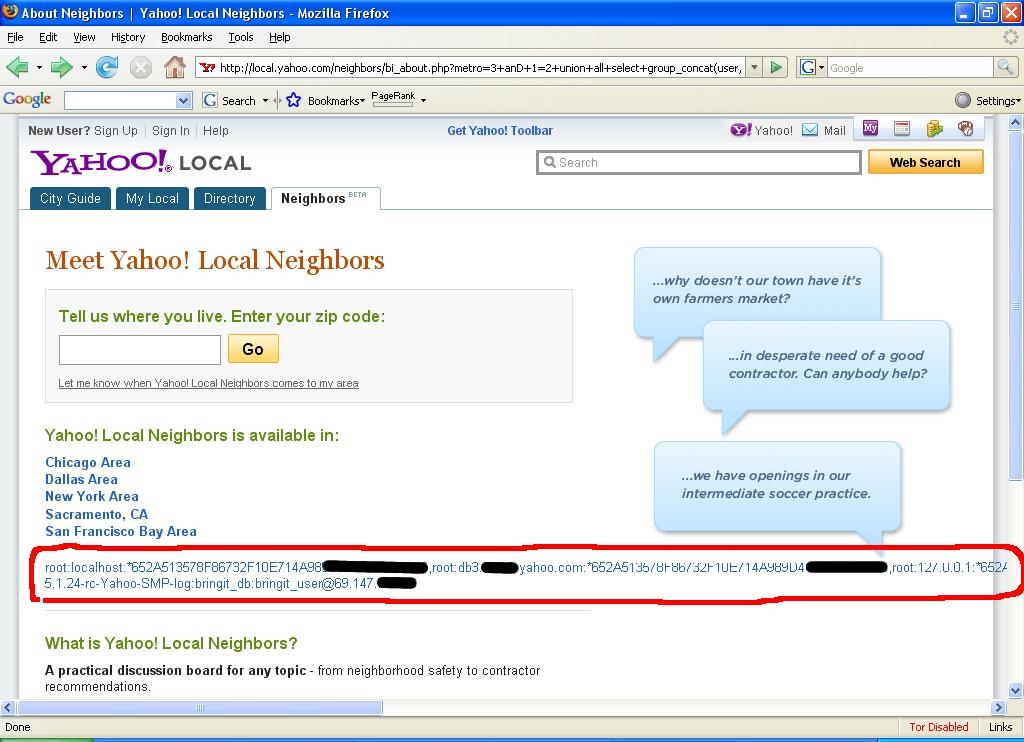Open the Google Search button dropdown arrow
The height and width of the screenshot is (742, 1024).
(x=265, y=101)
